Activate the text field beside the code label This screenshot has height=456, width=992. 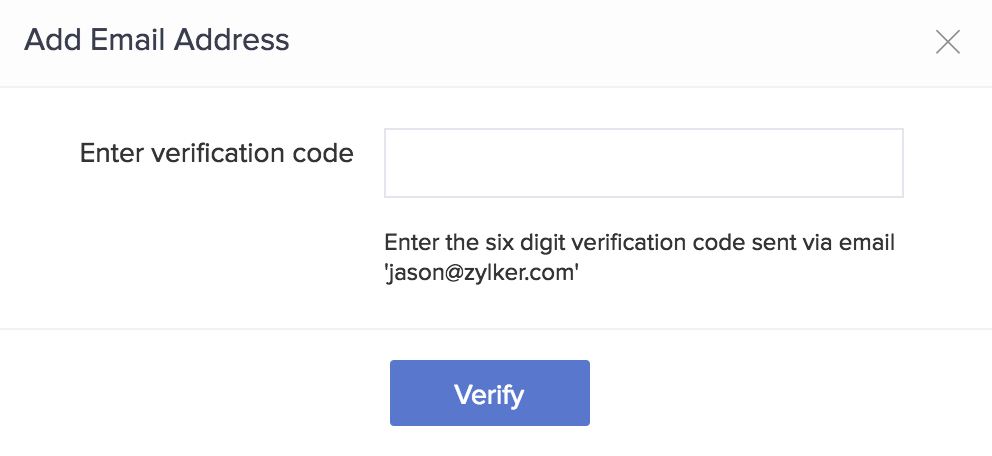[x=643, y=163]
